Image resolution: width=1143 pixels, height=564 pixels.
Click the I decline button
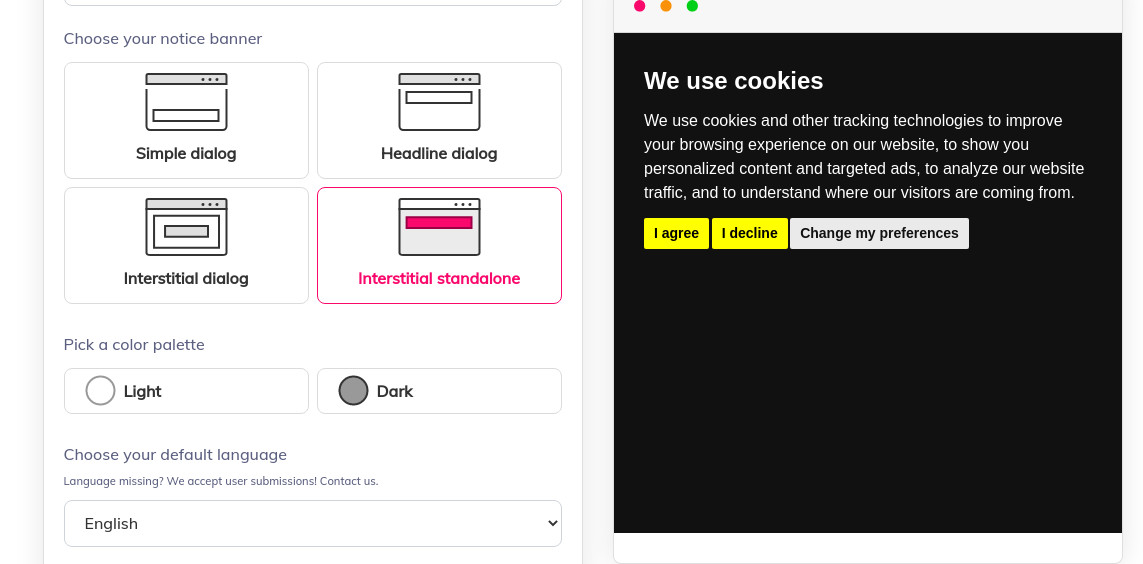749,233
